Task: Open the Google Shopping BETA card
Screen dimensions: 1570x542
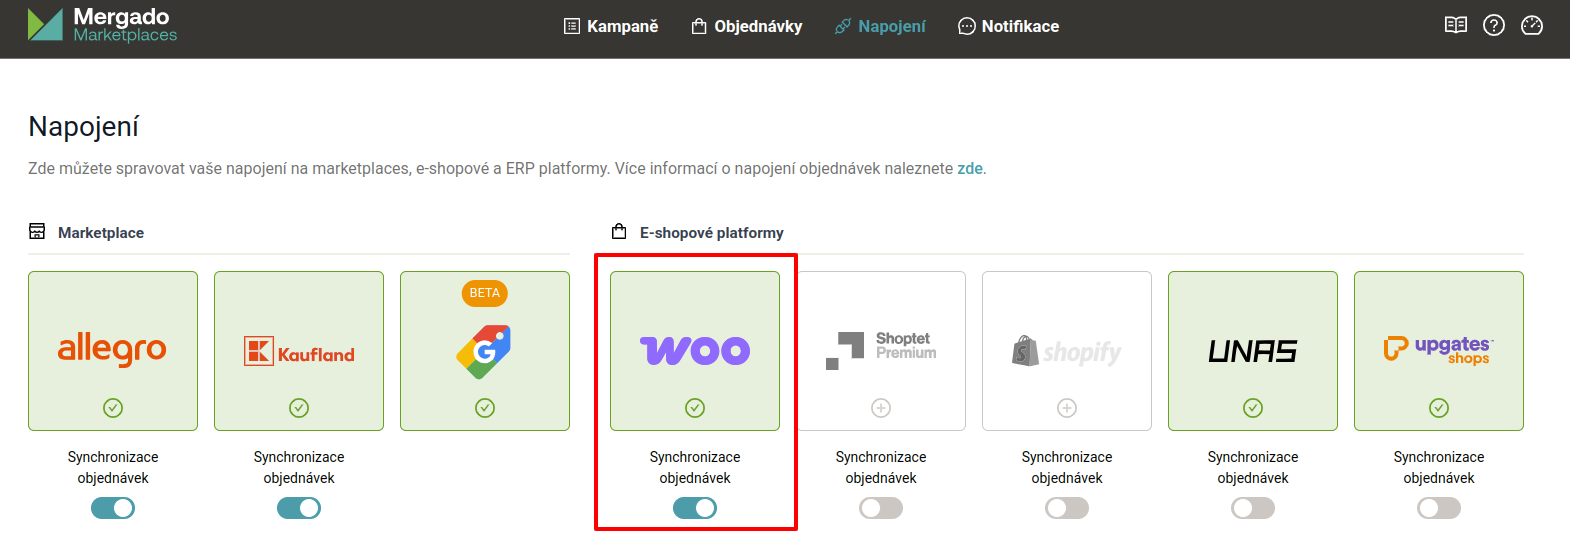Action: pyautogui.click(x=485, y=351)
